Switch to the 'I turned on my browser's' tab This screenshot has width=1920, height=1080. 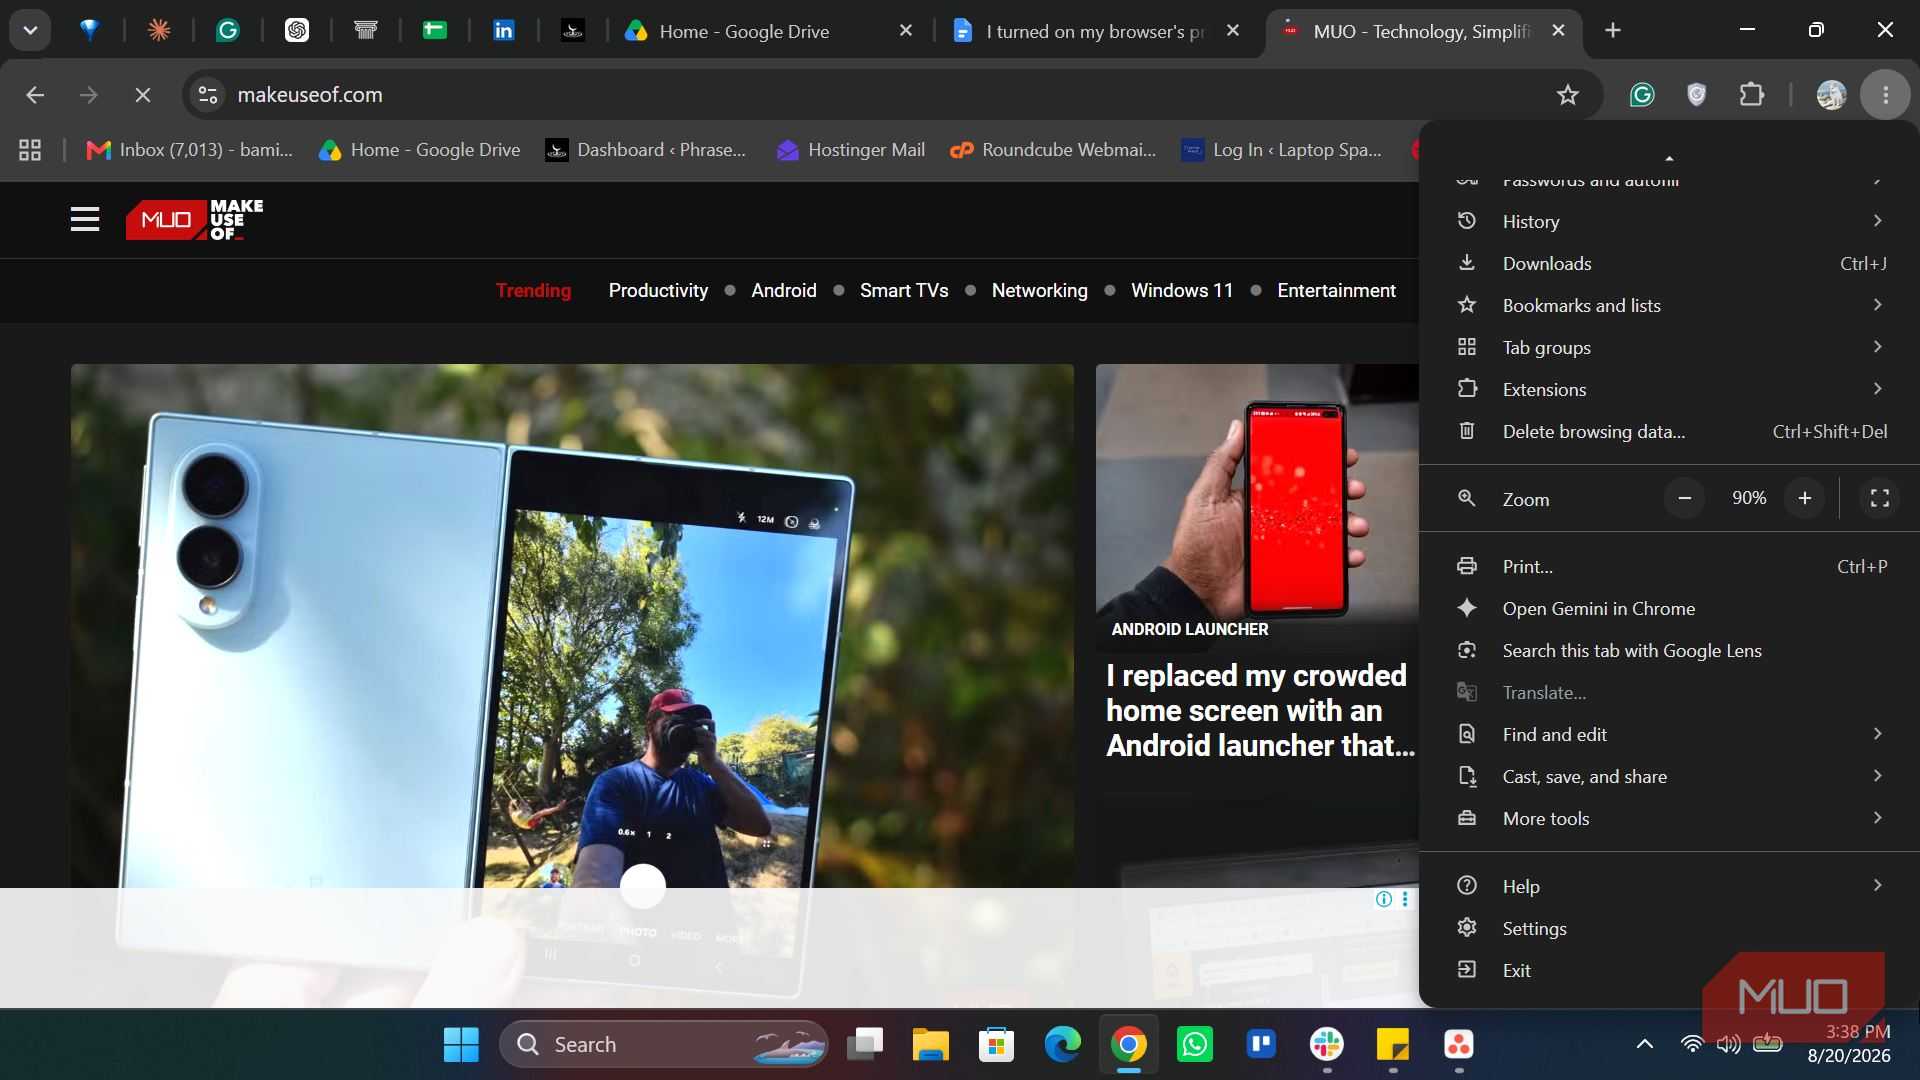tap(1095, 31)
